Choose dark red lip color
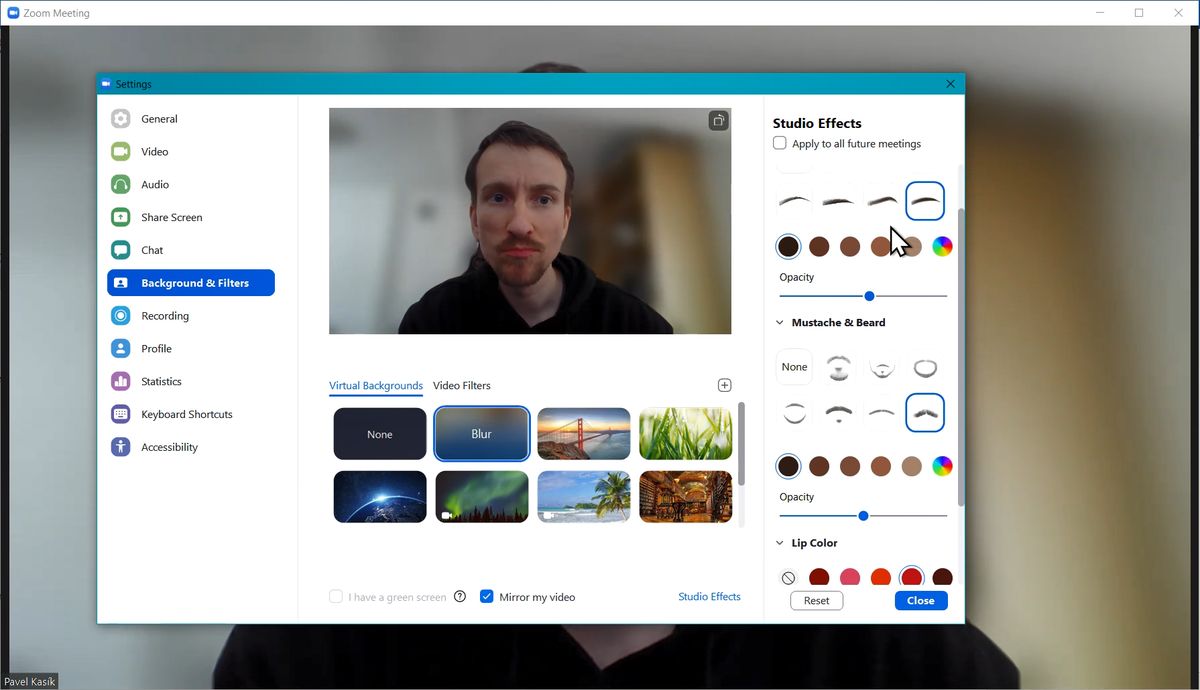 819,578
